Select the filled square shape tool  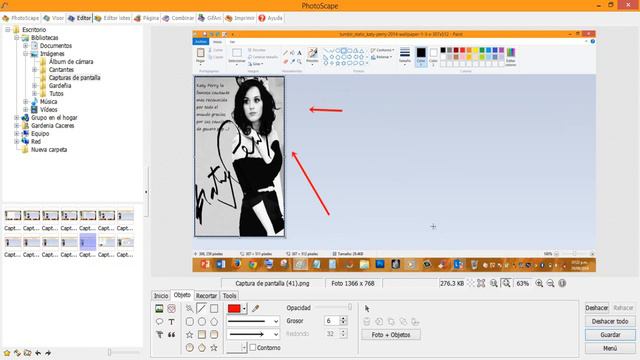202,335
